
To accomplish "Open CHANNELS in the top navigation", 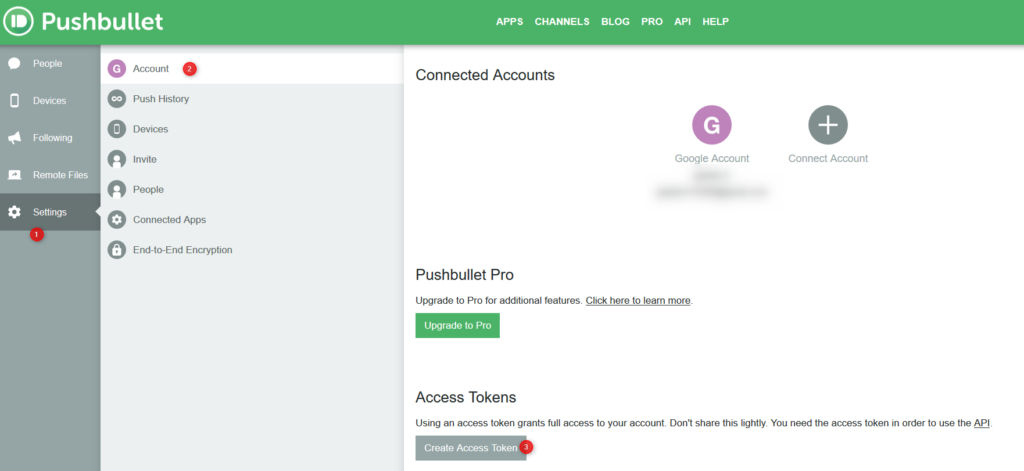I will (562, 22).
